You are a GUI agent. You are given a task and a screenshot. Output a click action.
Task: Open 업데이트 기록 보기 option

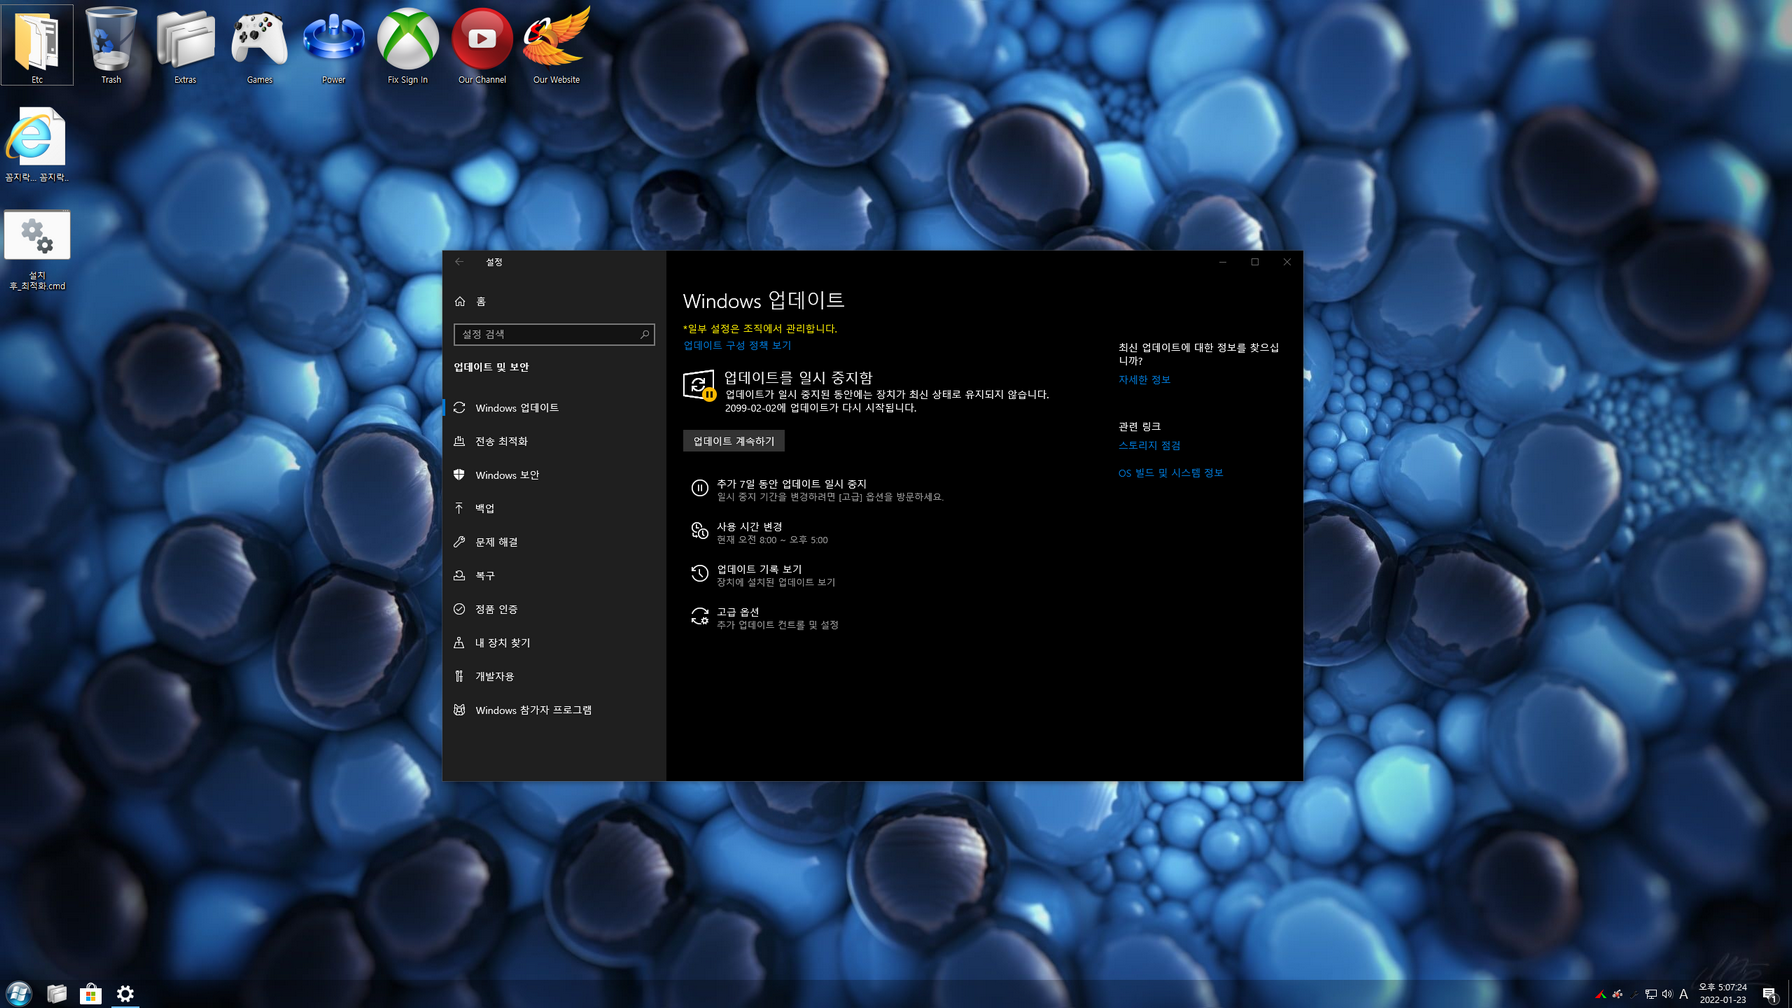[x=763, y=575]
